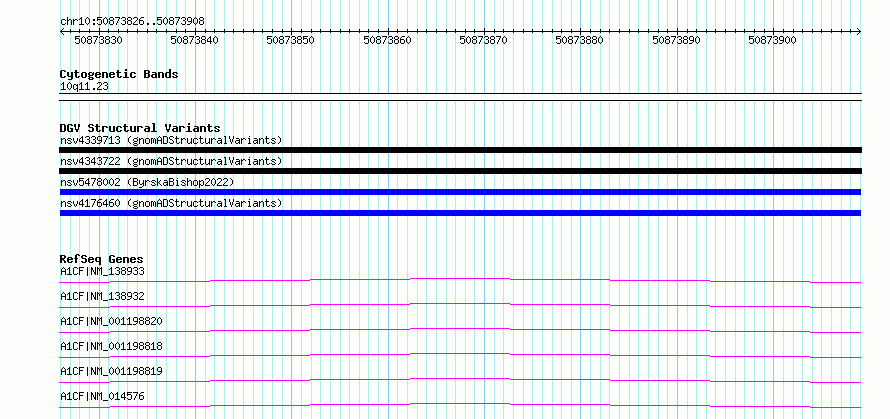Viewport: 890px width, 419px height.
Task: Open variant nsv4176460 label
Action: pos(171,203)
